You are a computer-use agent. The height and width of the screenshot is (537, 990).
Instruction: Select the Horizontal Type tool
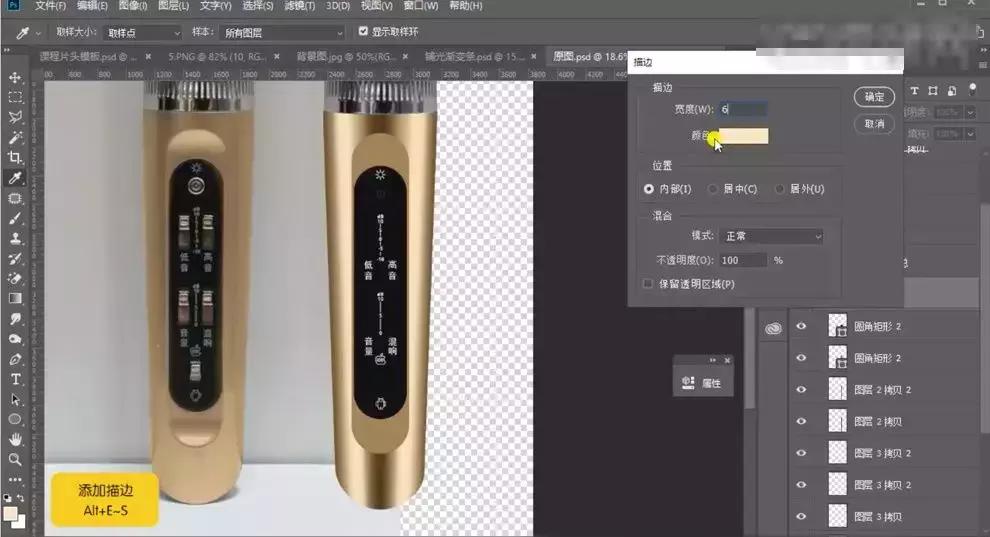[15, 379]
